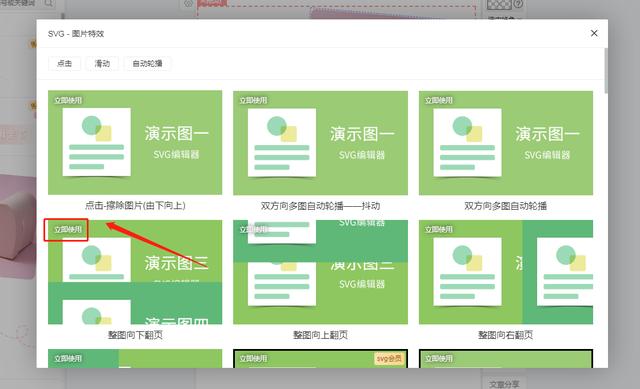
Task: Click the 整图向下翻页 caption
Action: coord(135,335)
